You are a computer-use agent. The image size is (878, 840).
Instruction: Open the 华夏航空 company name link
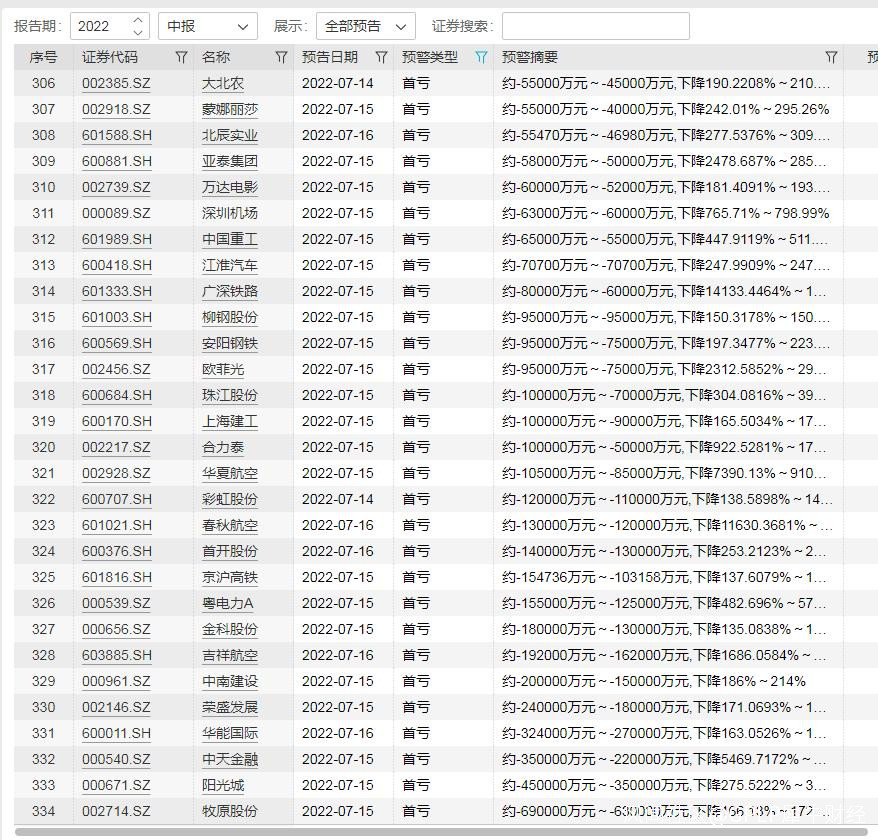[230, 473]
